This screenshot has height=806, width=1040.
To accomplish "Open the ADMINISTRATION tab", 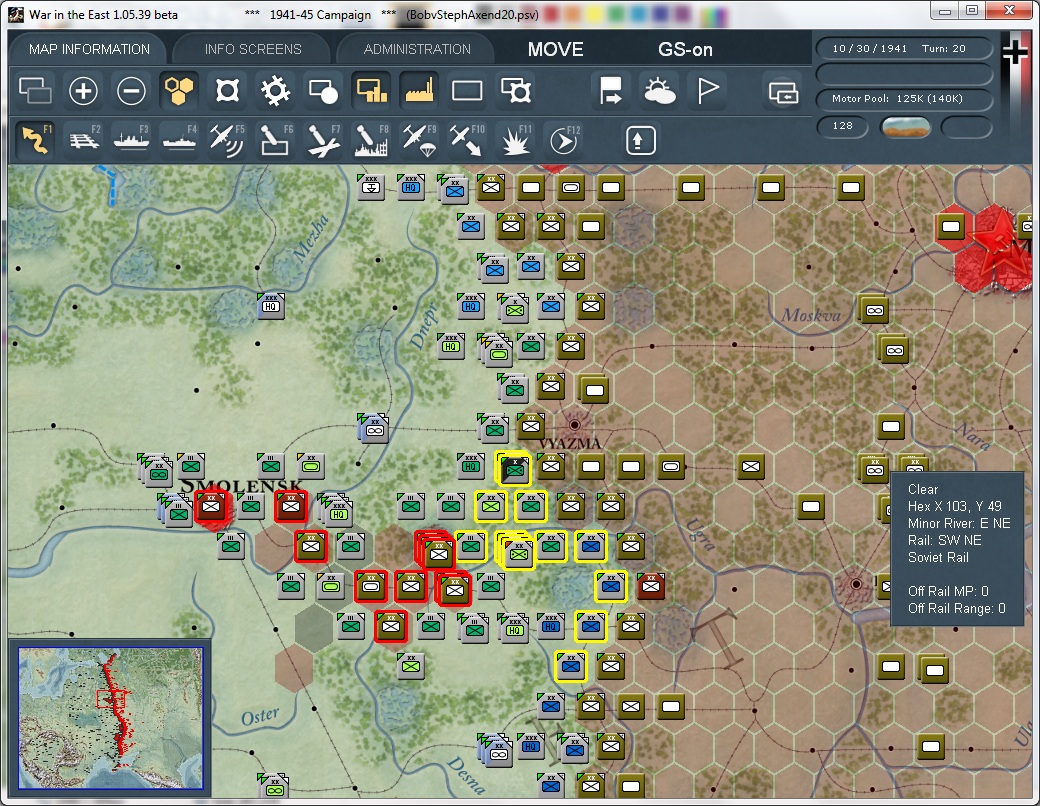I will click(417, 49).
